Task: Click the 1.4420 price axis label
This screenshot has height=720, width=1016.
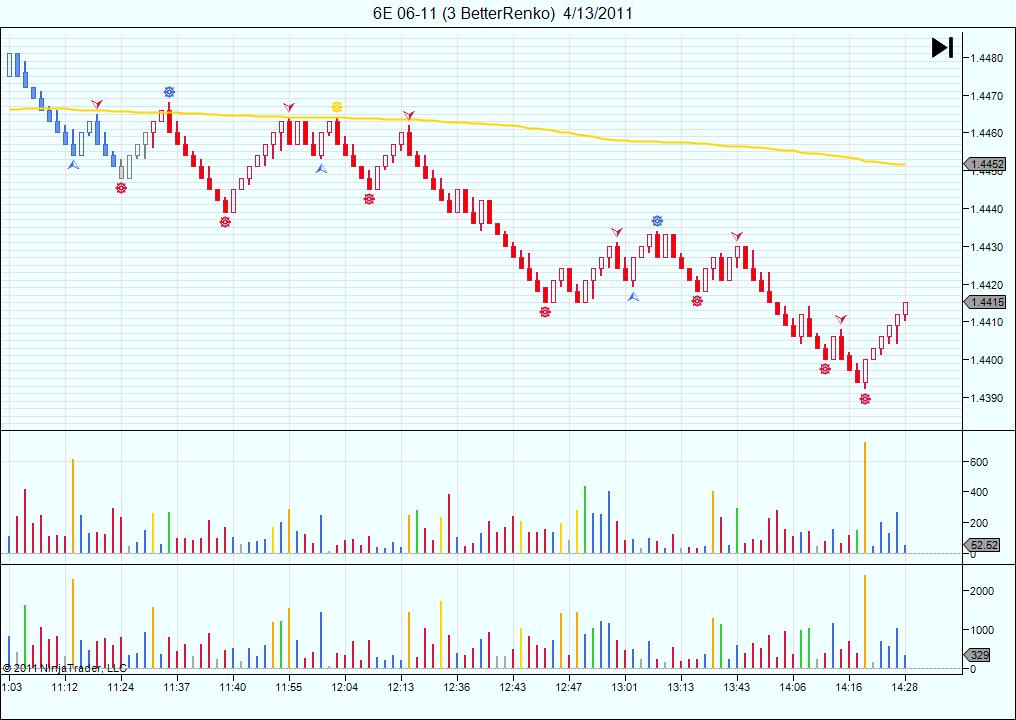Action: click(x=986, y=285)
